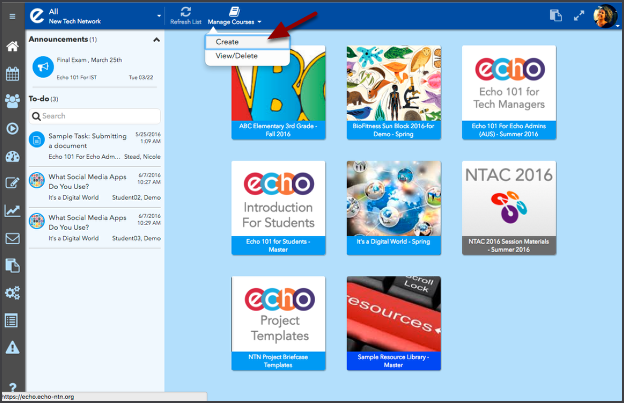The height and width of the screenshot is (403, 624).
Task: Click the document icon beside Sample Task
Action: pyautogui.click(x=37, y=140)
